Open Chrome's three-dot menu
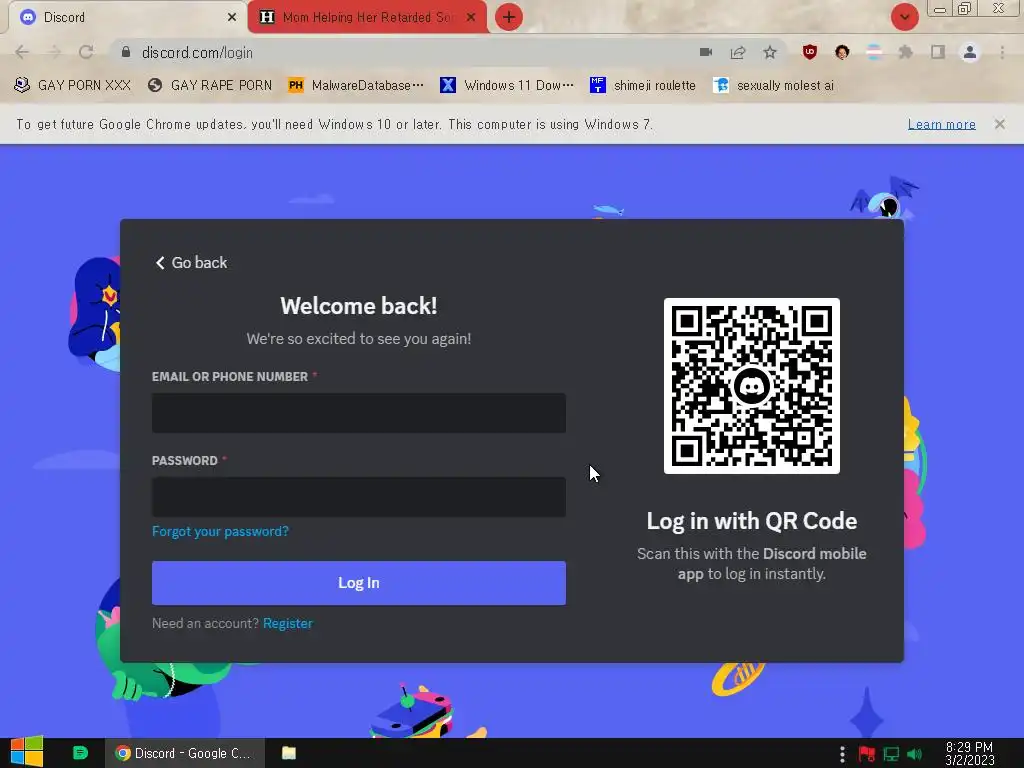The image size is (1024, 768). (1002, 52)
